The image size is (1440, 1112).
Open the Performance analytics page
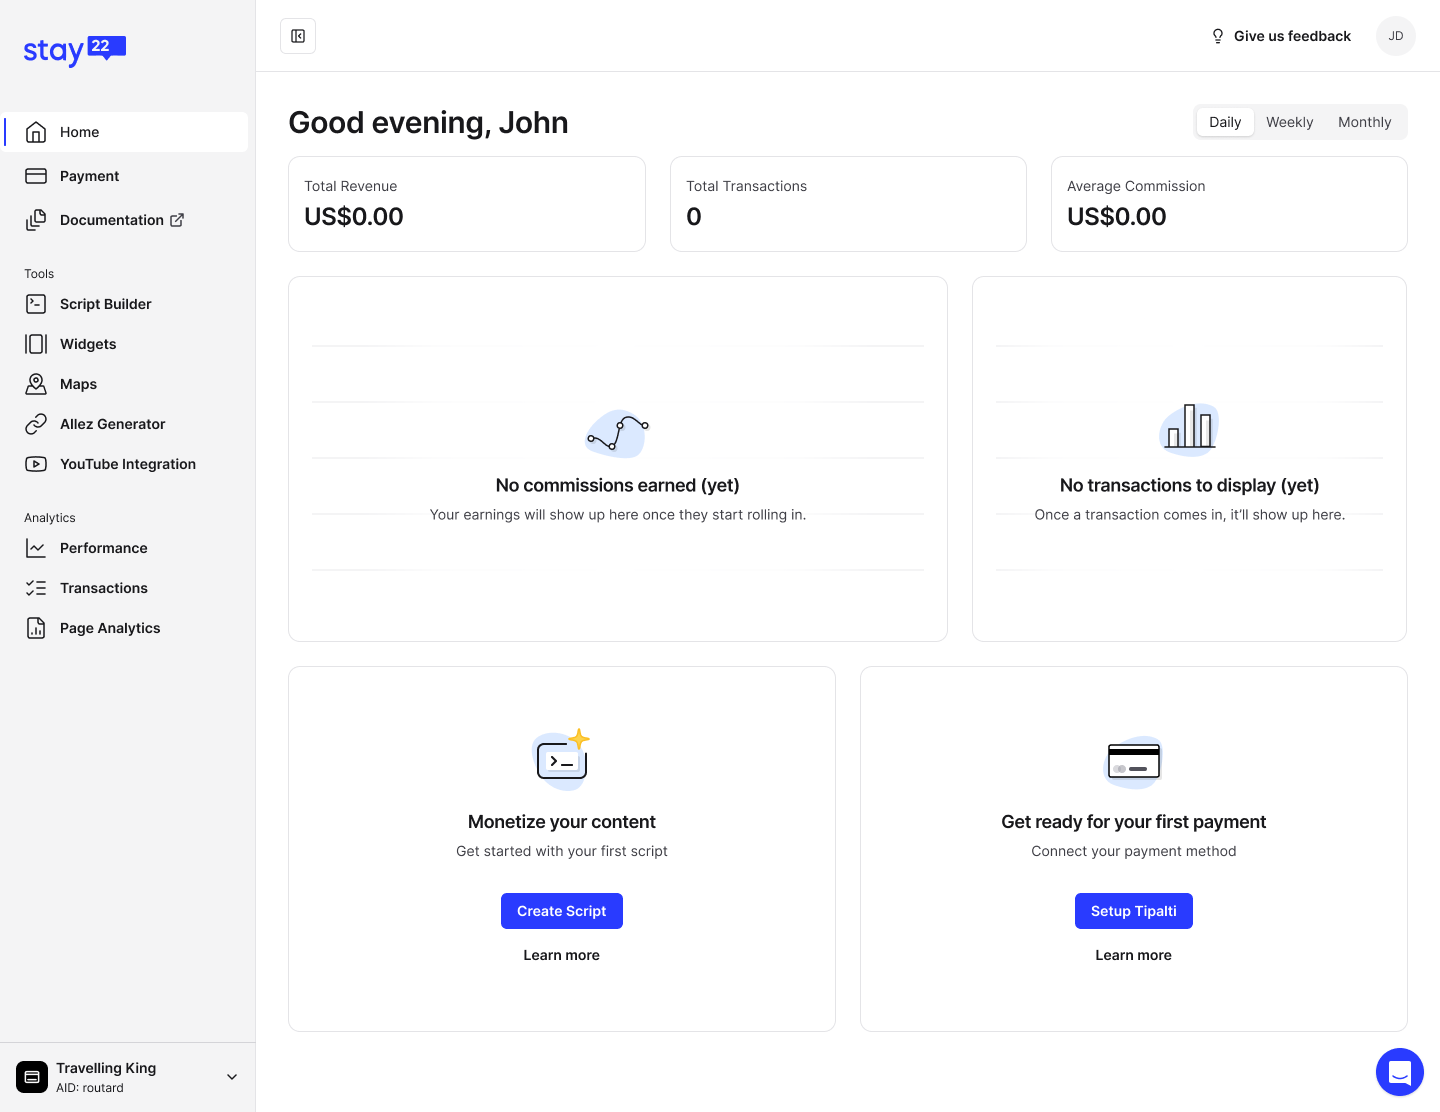pyautogui.click(x=103, y=548)
